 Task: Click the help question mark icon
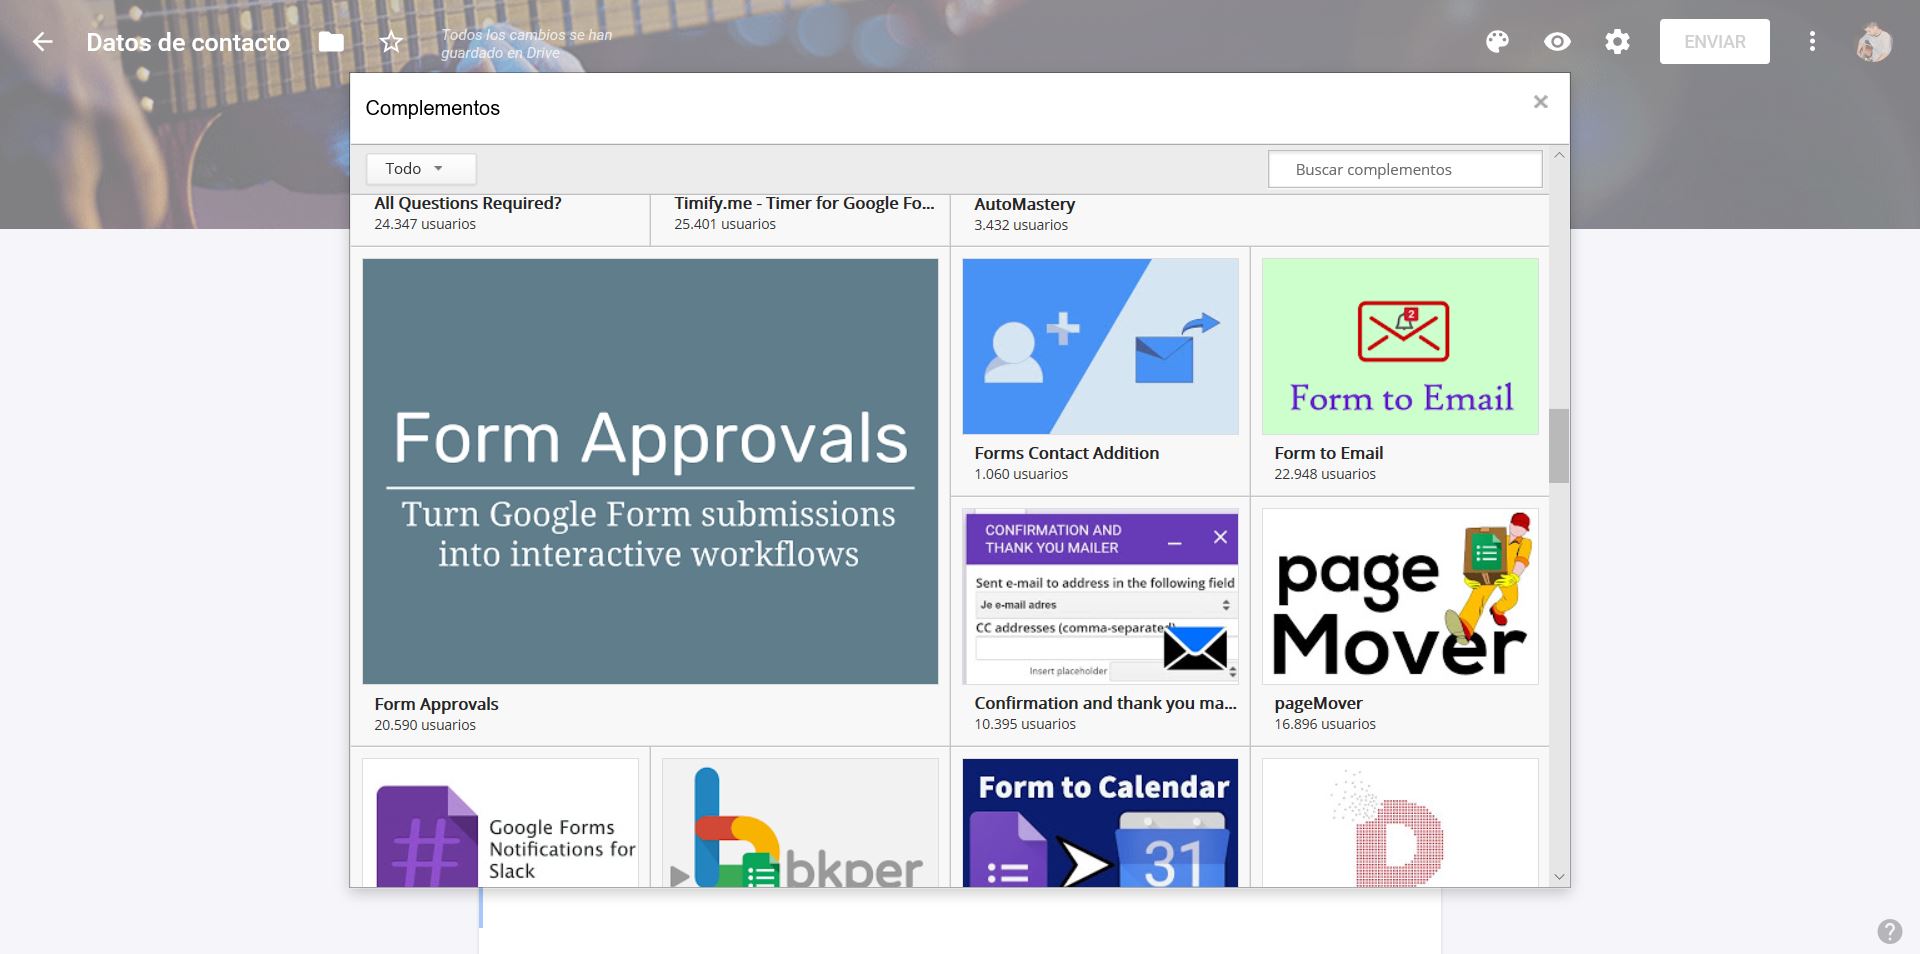(1889, 931)
